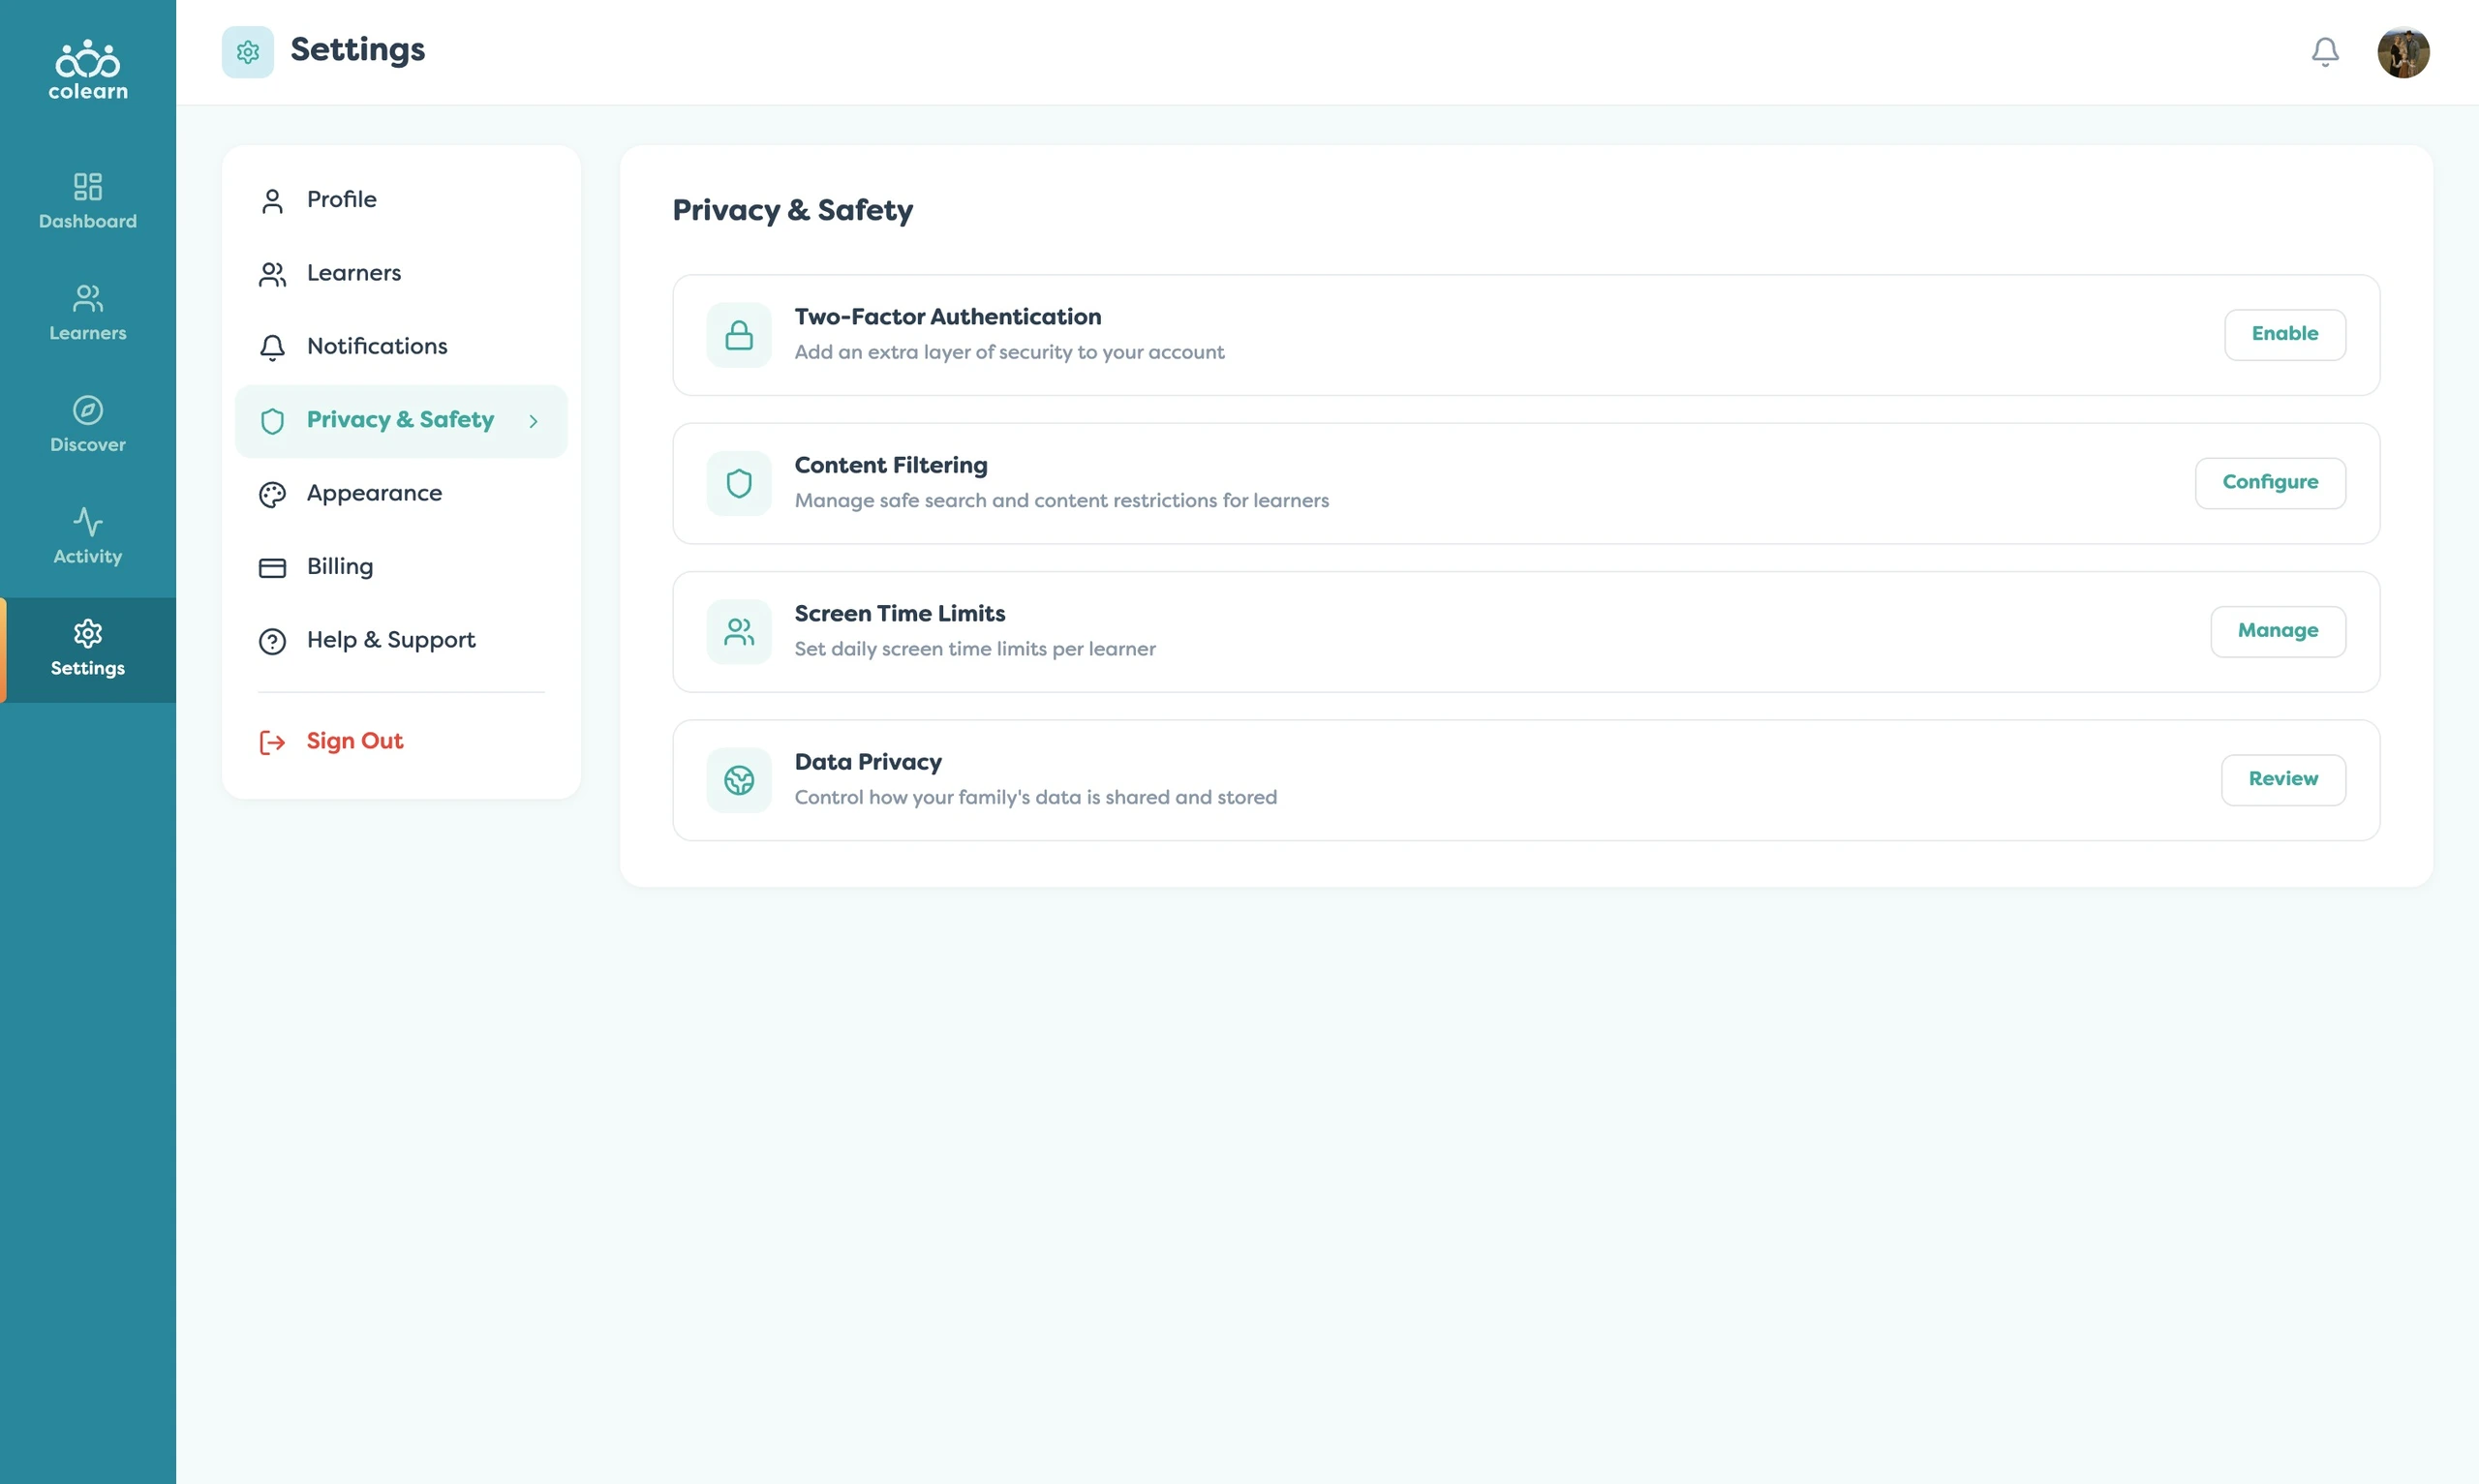
Task: Enable Two-Factor Authentication
Action: [2284, 334]
